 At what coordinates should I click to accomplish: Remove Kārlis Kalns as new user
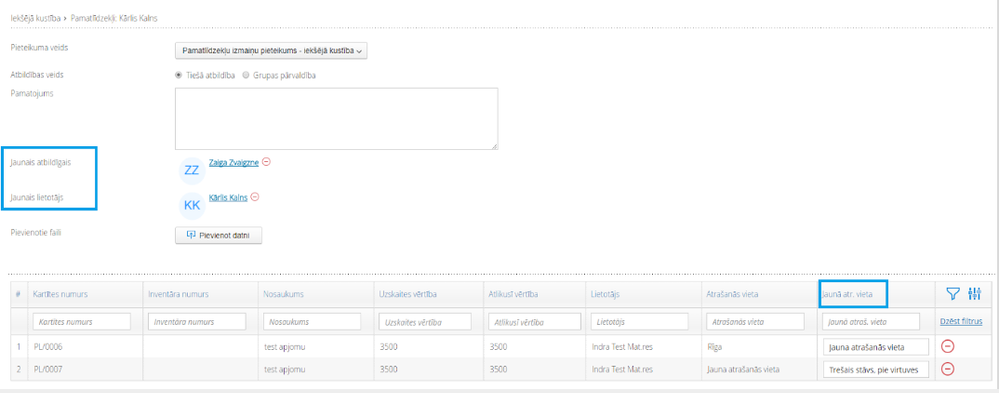[x=255, y=197]
